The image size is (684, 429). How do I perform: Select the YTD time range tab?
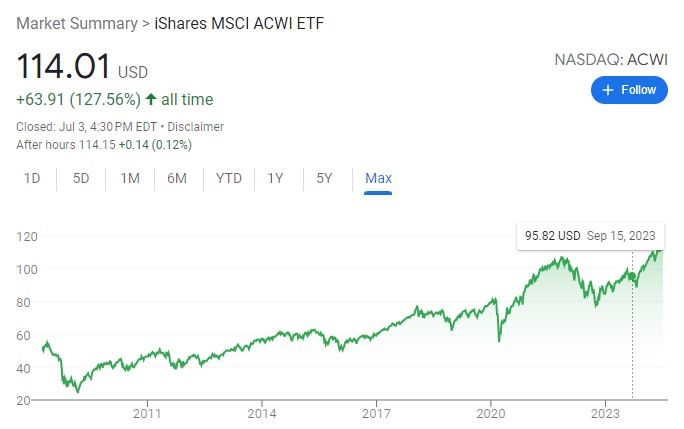click(229, 178)
